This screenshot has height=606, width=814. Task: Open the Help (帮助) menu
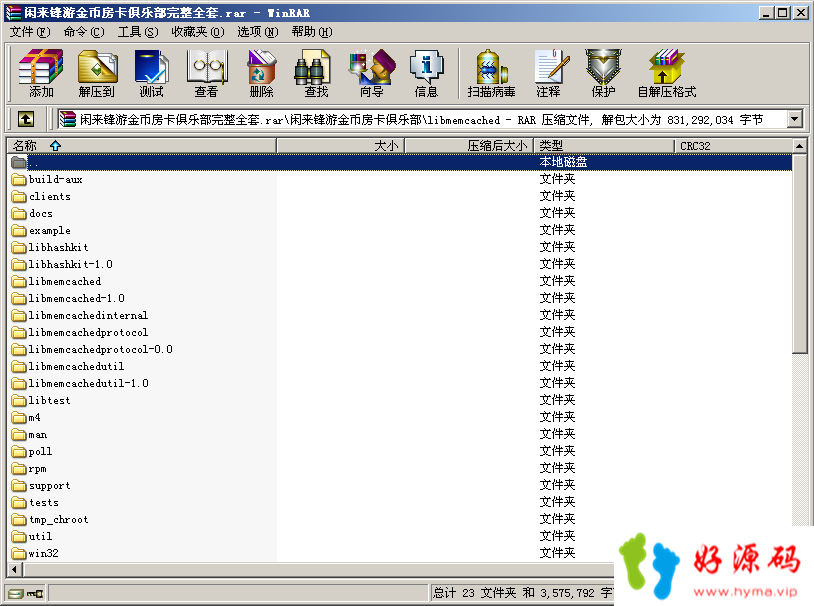coord(312,32)
